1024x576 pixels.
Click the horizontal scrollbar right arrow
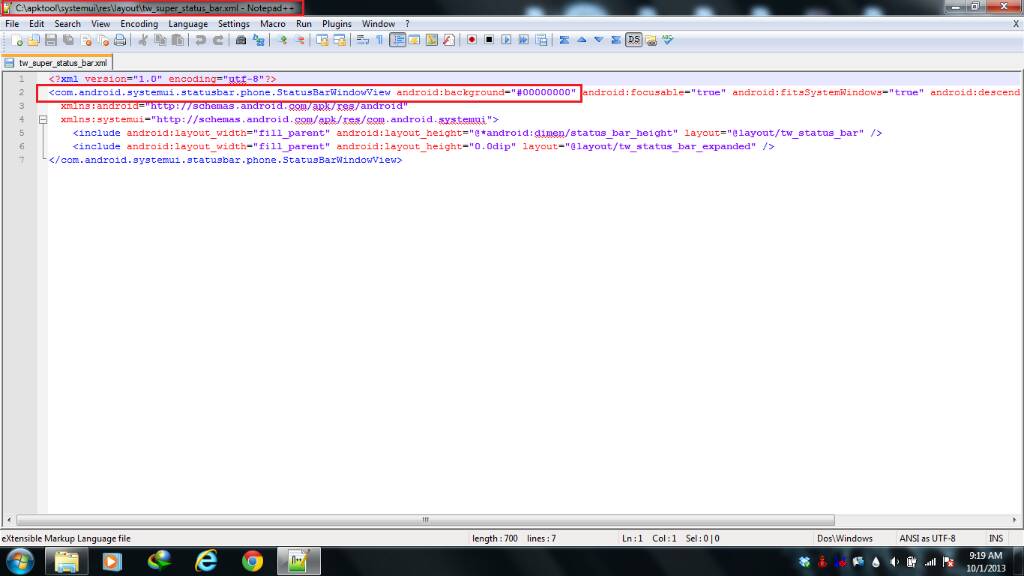(1014, 520)
